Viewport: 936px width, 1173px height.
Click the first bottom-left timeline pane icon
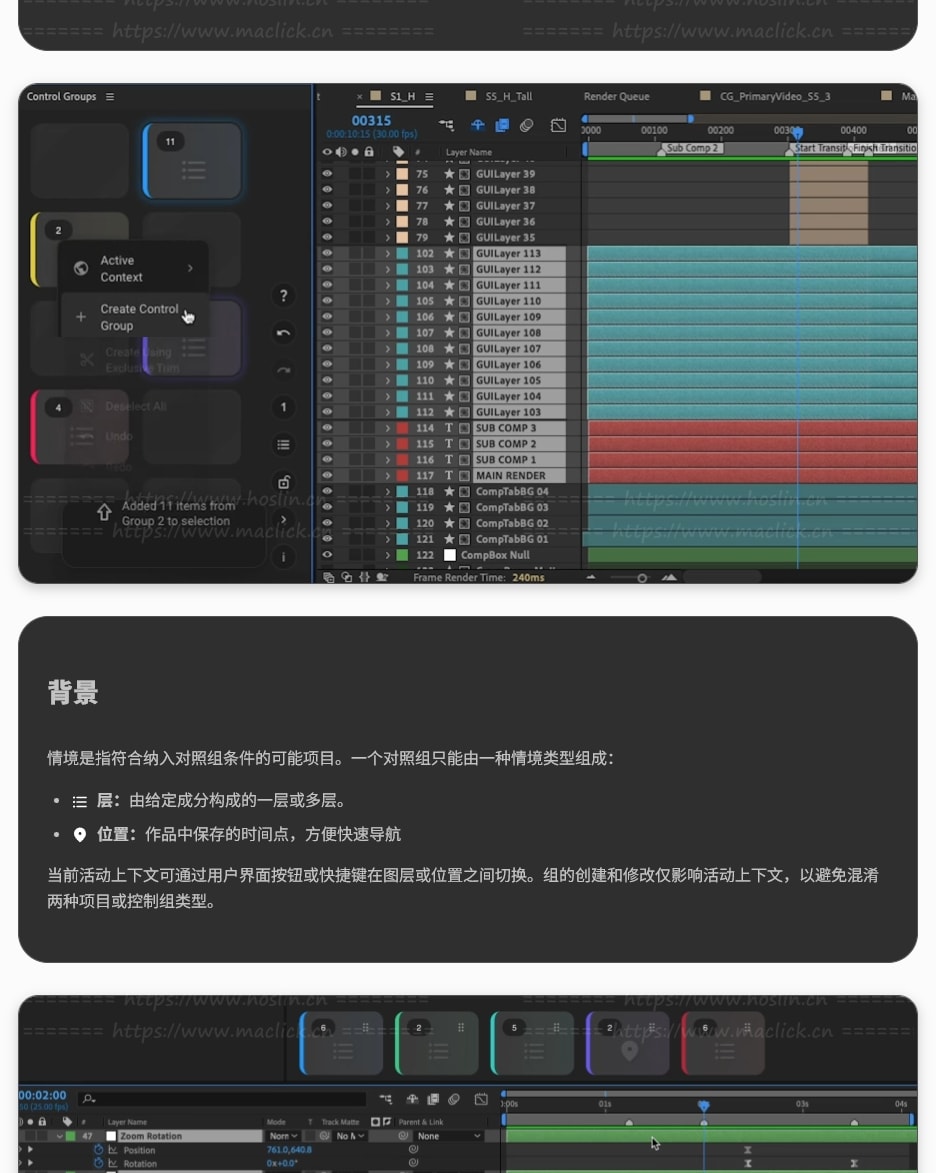point(328,577)
